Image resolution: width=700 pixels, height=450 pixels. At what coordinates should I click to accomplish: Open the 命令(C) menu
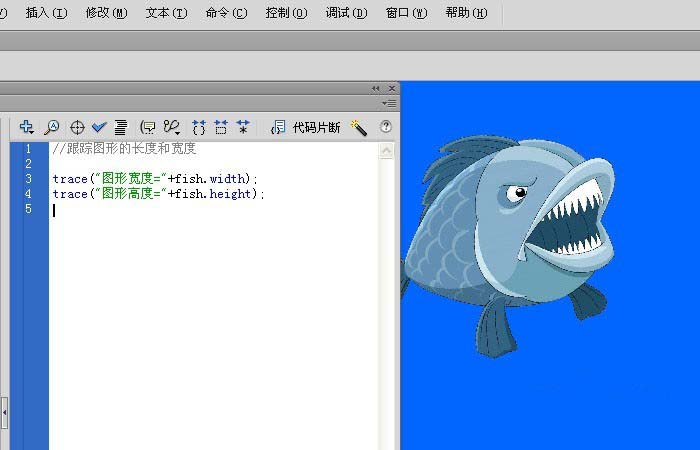coord(226,13)
